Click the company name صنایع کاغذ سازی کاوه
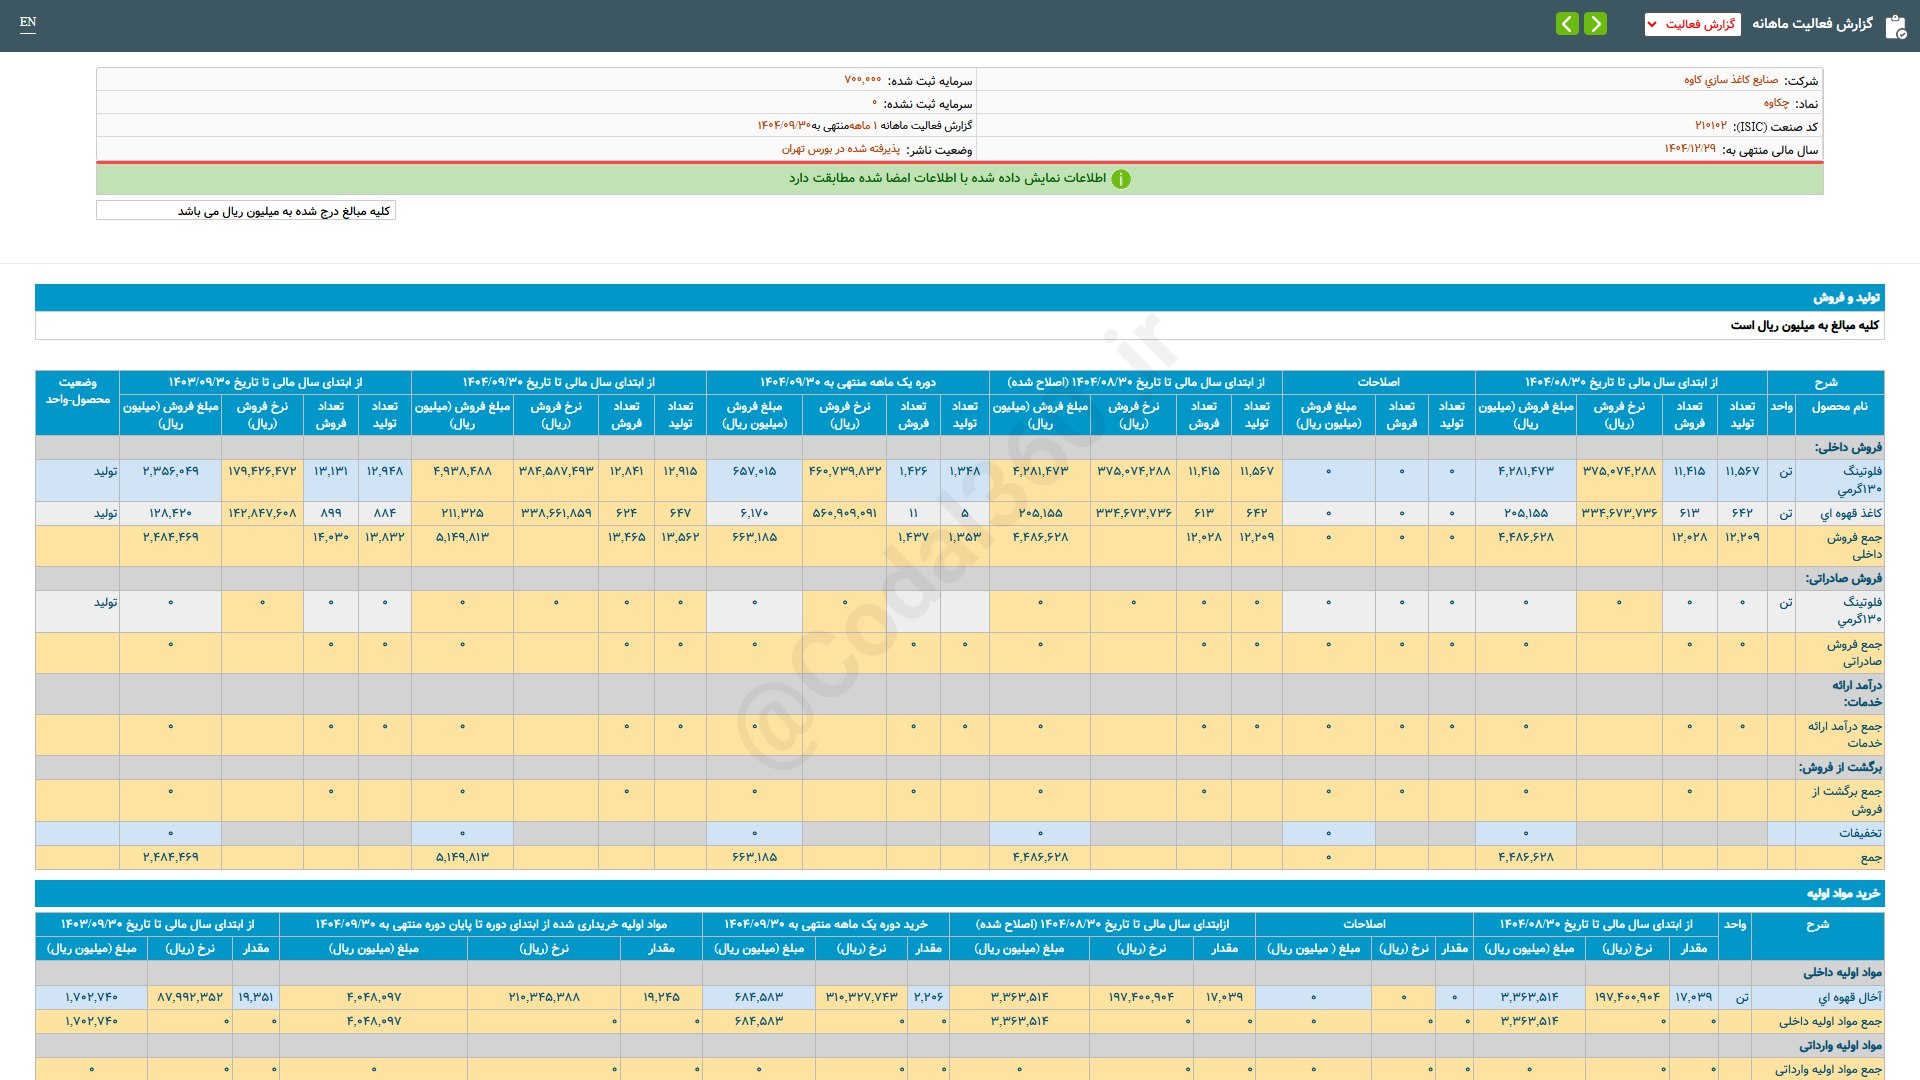 [1730, 80]
